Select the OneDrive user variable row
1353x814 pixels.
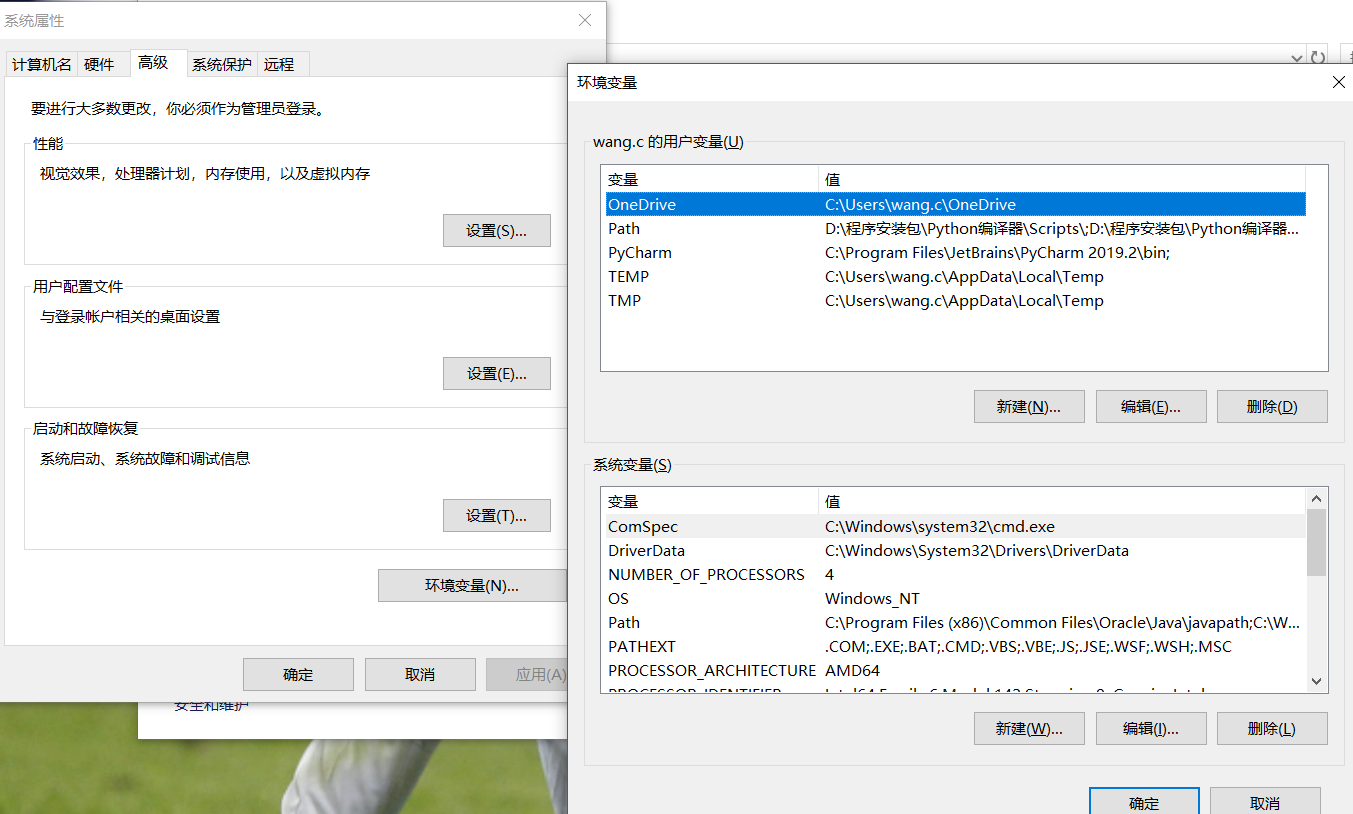[x=955, y=204]
